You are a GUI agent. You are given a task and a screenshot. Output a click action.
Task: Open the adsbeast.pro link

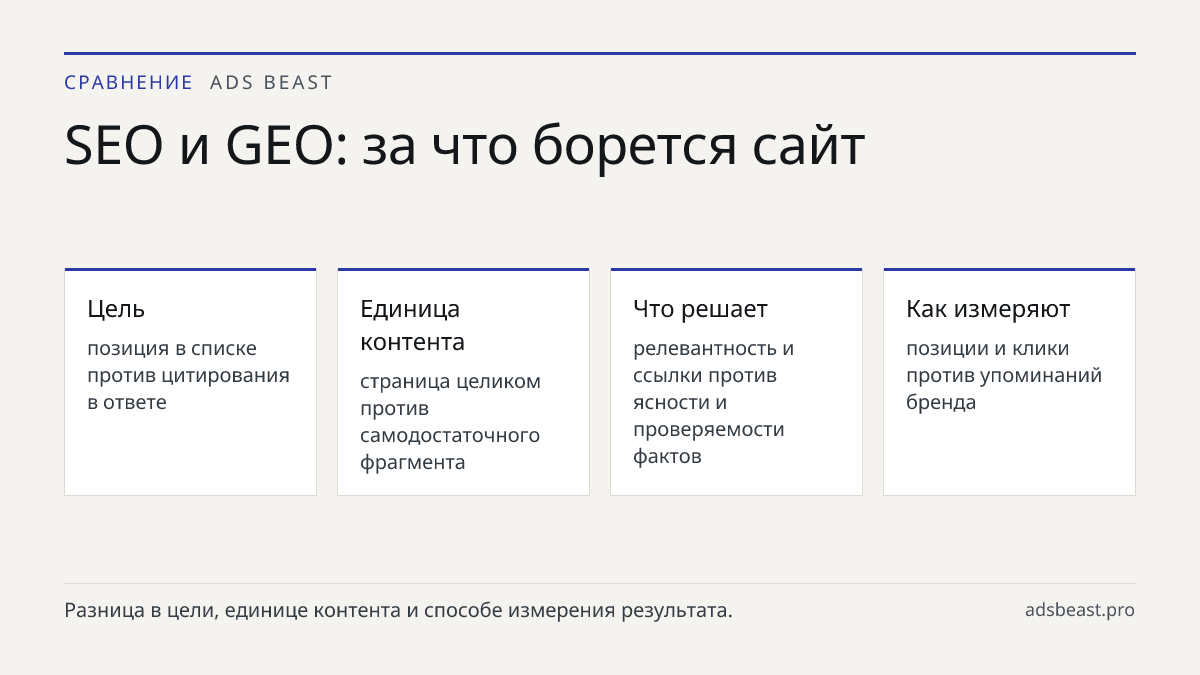[1080, 610]
